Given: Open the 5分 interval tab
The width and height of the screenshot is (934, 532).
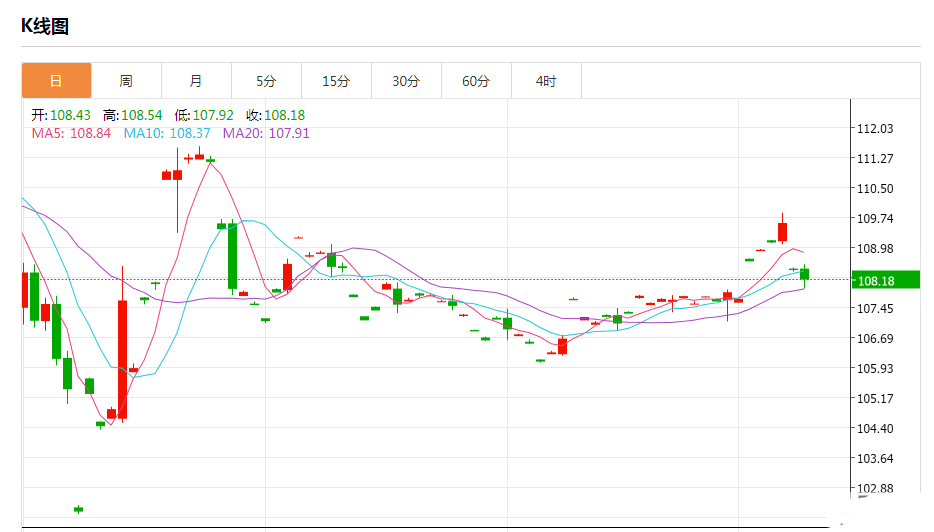Looking at the screenshot, I should pos(266,80).
